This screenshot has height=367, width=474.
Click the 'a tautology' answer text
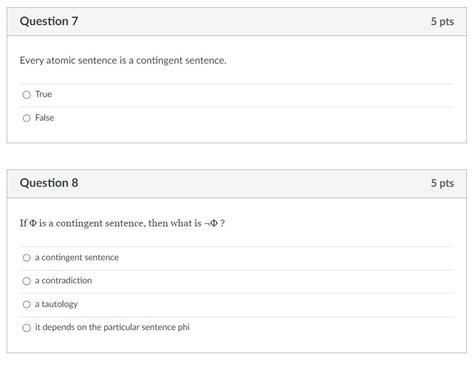pos(56,304)
